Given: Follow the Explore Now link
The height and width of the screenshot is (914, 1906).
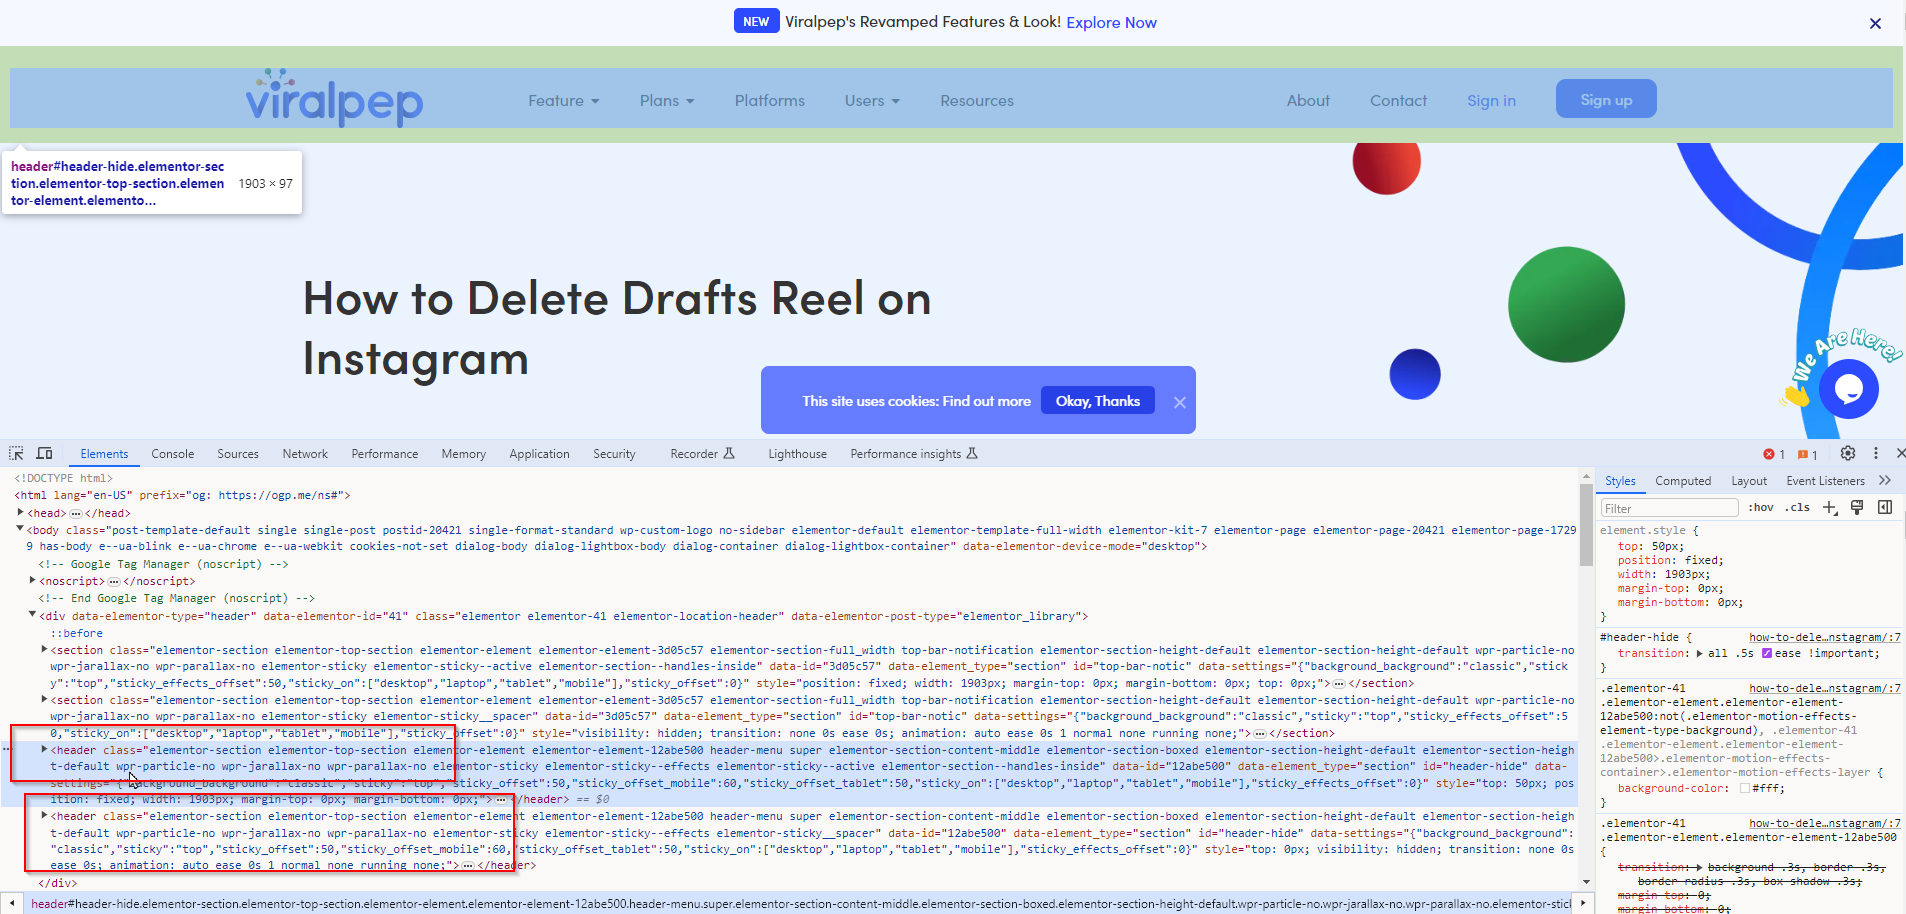Looking at the screenshot, I should 1111,22.
